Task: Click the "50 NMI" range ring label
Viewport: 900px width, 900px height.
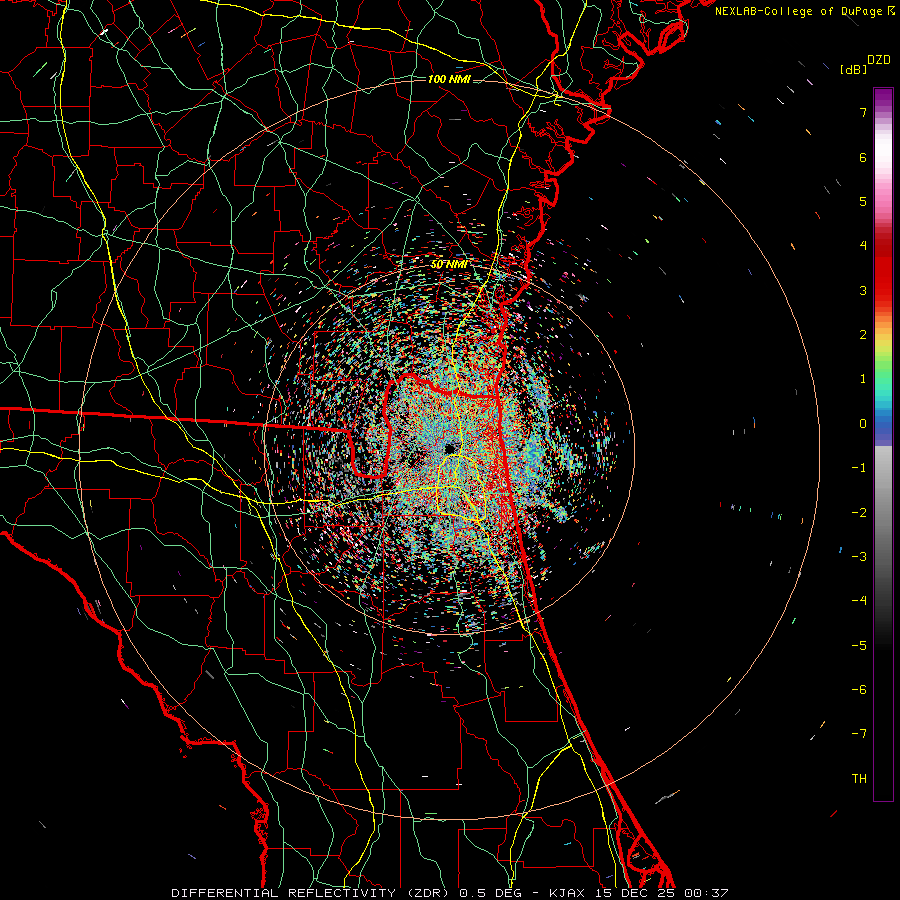Action: (449, 265)
